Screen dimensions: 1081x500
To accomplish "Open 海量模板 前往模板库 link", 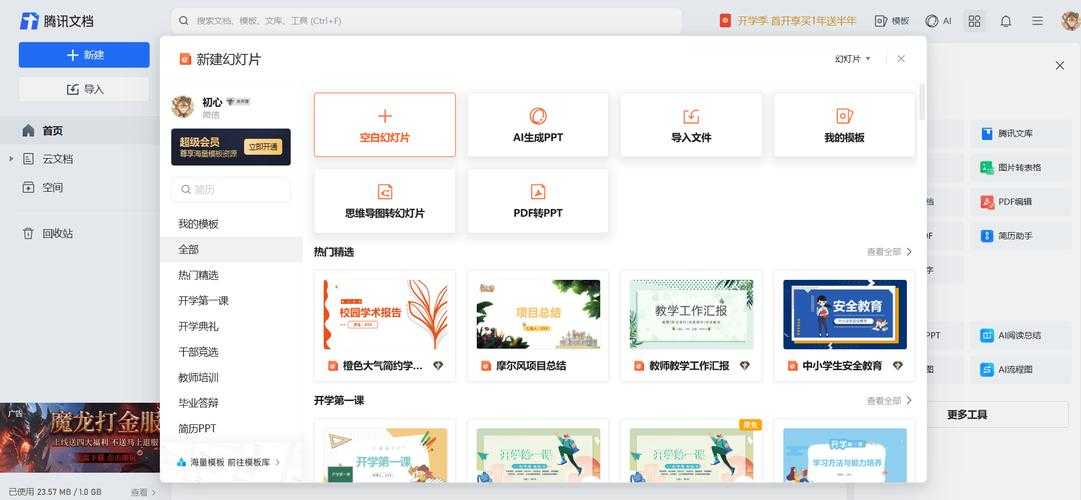I will pos(229,462).
